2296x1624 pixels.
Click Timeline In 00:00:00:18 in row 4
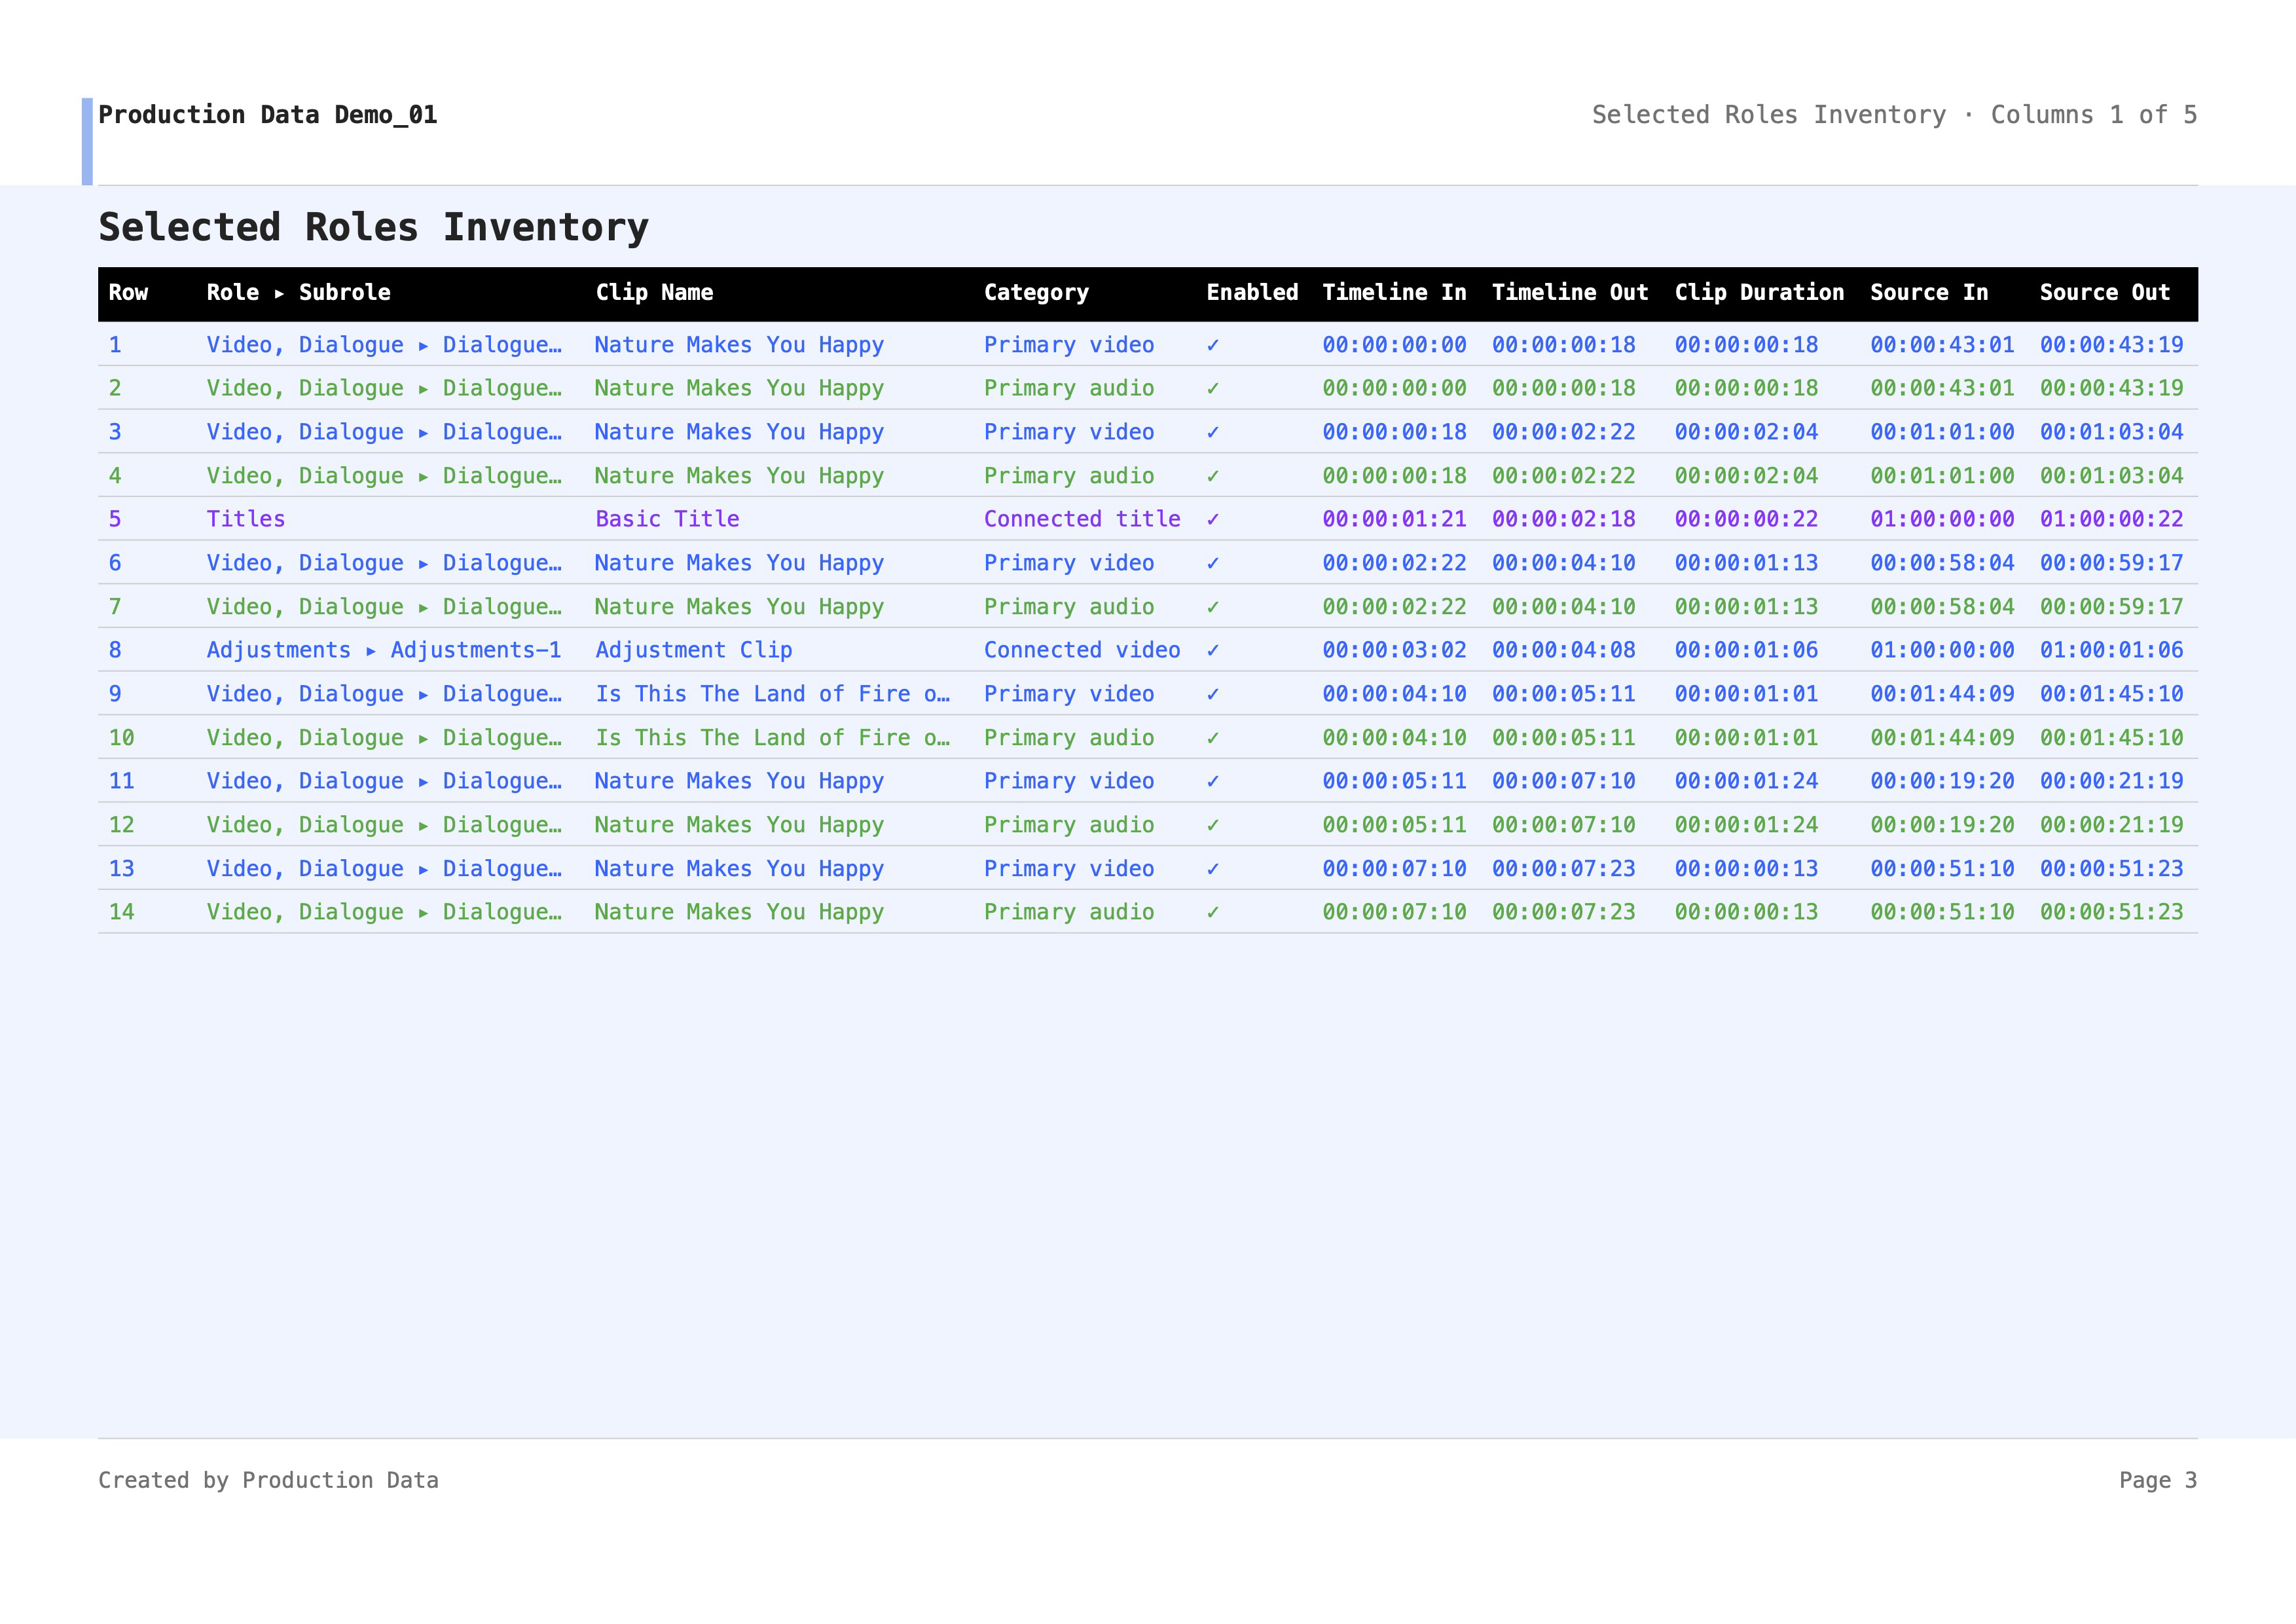(x=1394, y=476)
